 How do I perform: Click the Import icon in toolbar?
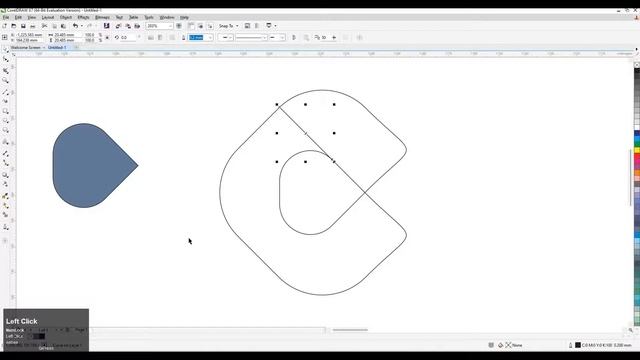click(118, 26)
